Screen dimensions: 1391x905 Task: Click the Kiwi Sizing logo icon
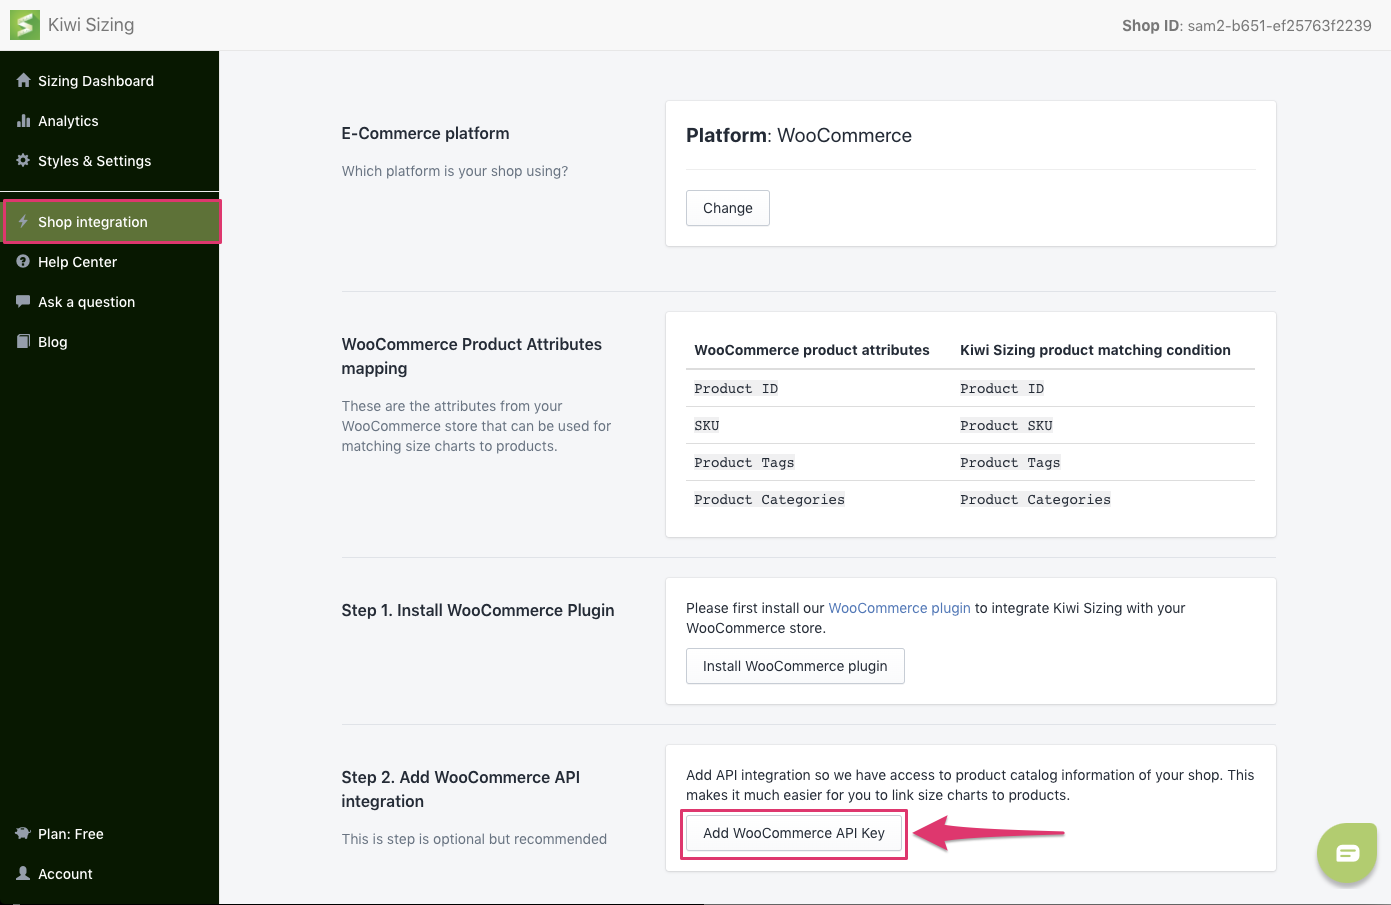tap(25, 25)
